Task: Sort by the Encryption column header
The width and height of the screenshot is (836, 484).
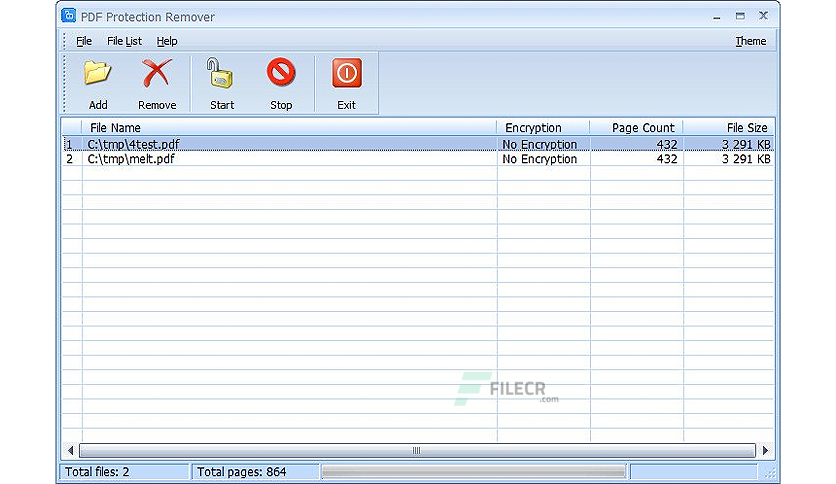Action: tap(543, 127)
